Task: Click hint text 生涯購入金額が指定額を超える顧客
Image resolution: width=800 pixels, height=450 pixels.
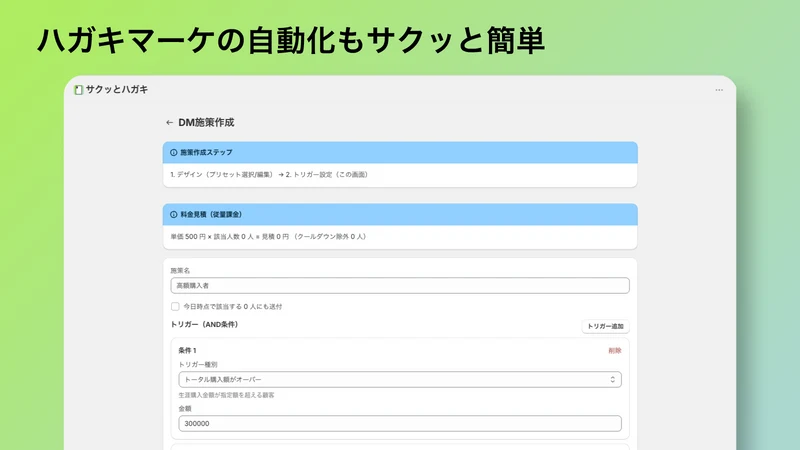Action: click(226, 395)
